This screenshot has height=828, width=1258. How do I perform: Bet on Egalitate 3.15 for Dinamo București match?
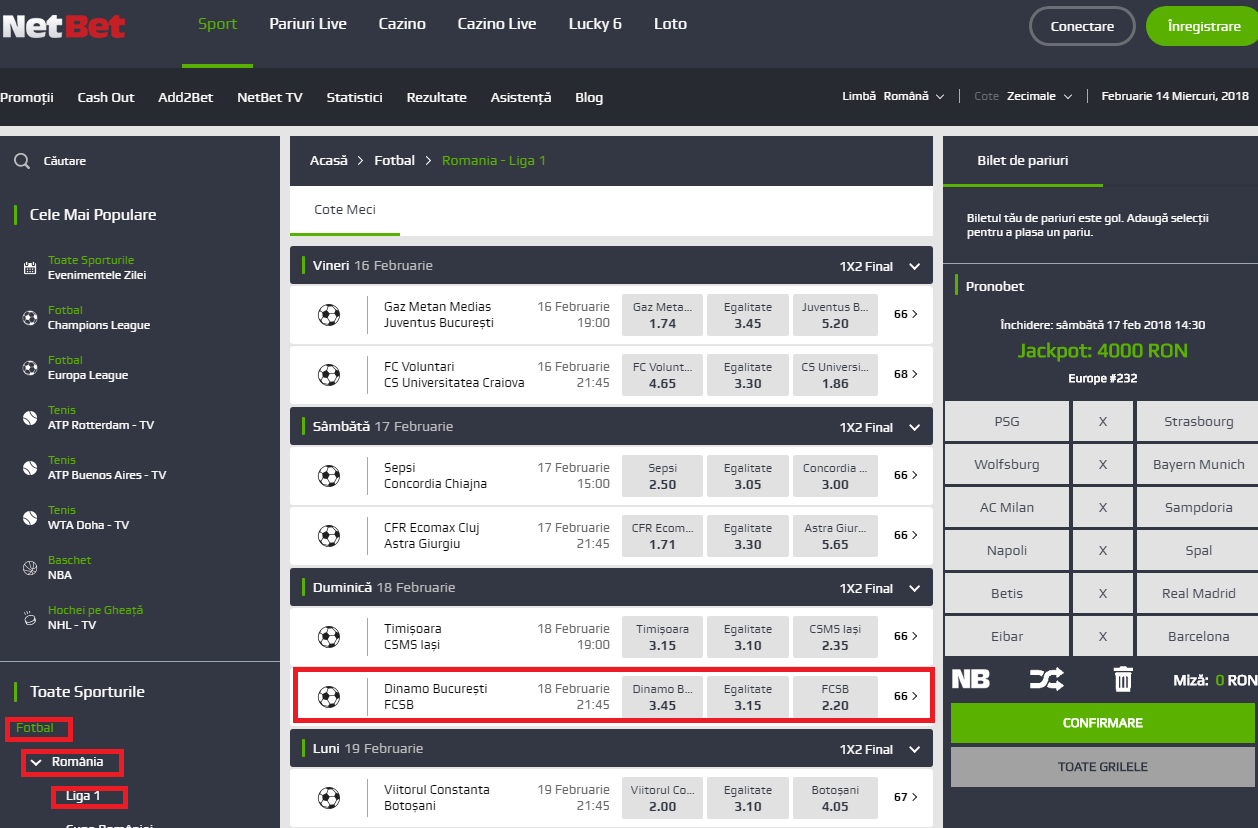748,697
